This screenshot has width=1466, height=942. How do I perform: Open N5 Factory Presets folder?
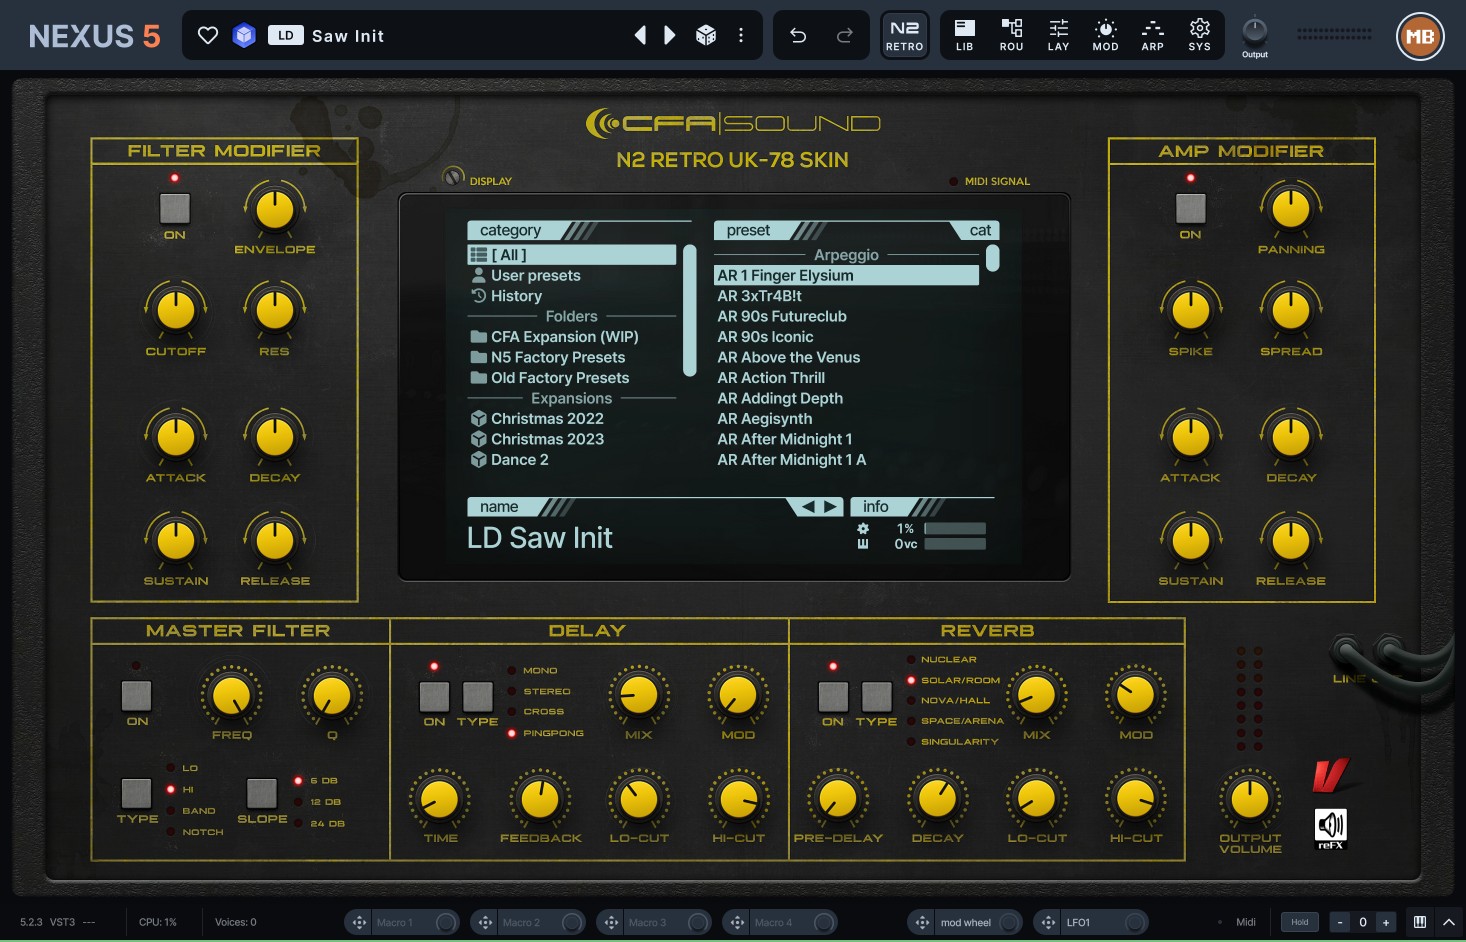click(572, 357)
